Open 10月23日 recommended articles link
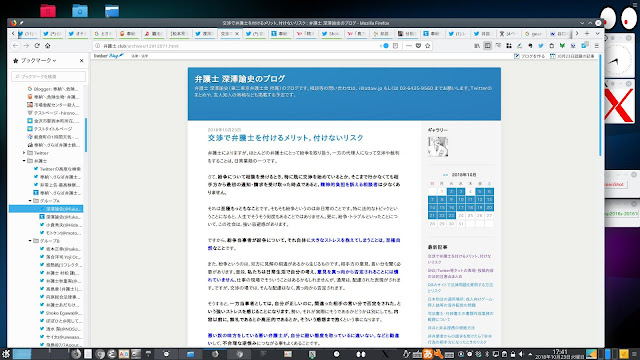640x360 pixels. [x=572, y=56]
